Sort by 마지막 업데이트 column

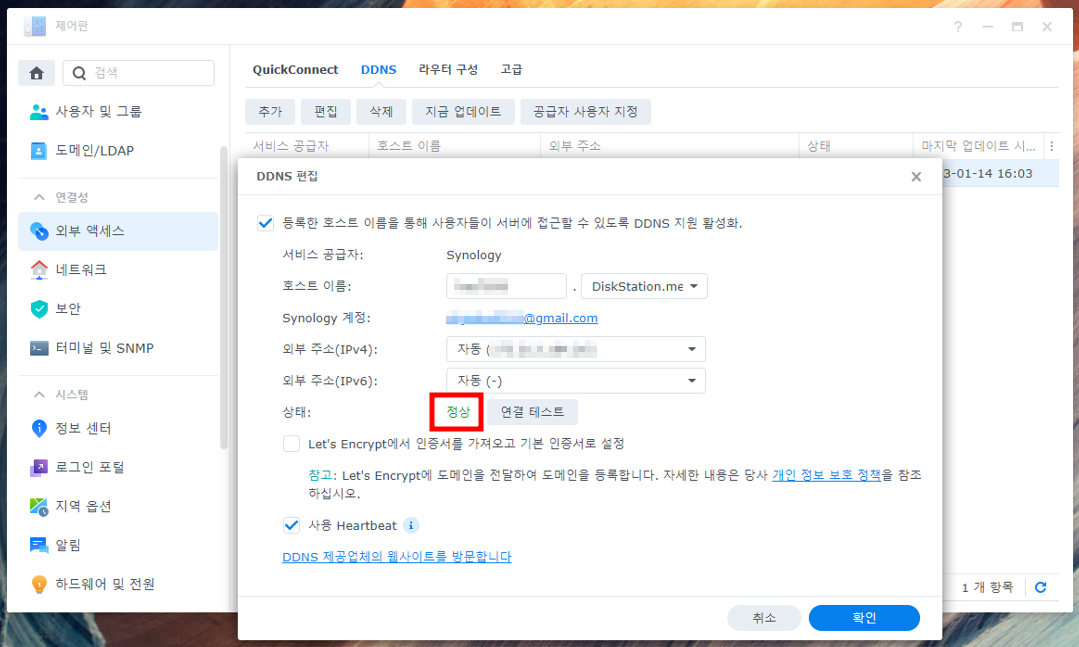coord(979,146)
